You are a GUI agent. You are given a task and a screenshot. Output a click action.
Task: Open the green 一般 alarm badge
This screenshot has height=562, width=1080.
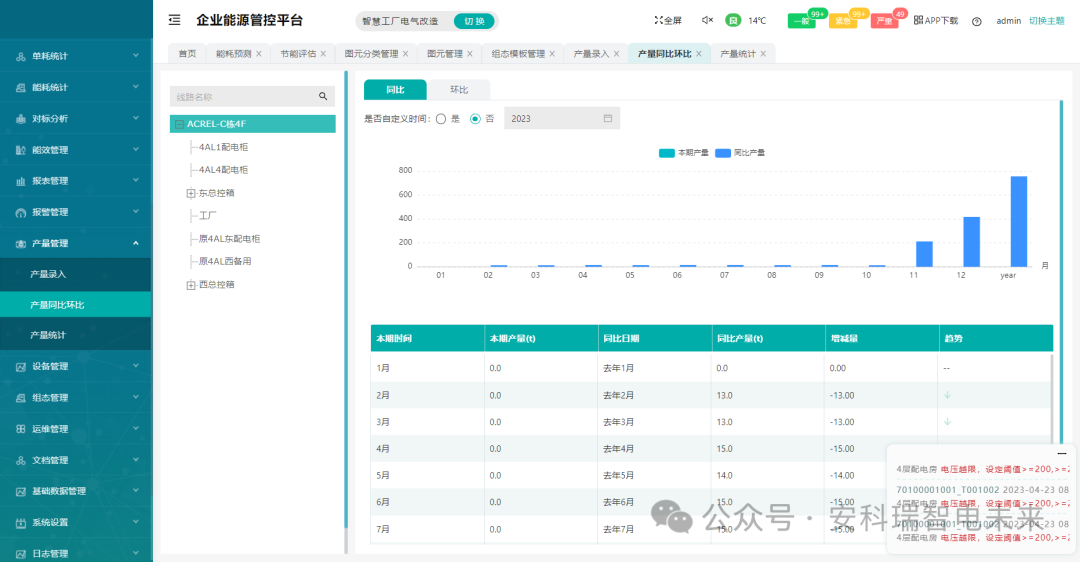coord(802,21)
